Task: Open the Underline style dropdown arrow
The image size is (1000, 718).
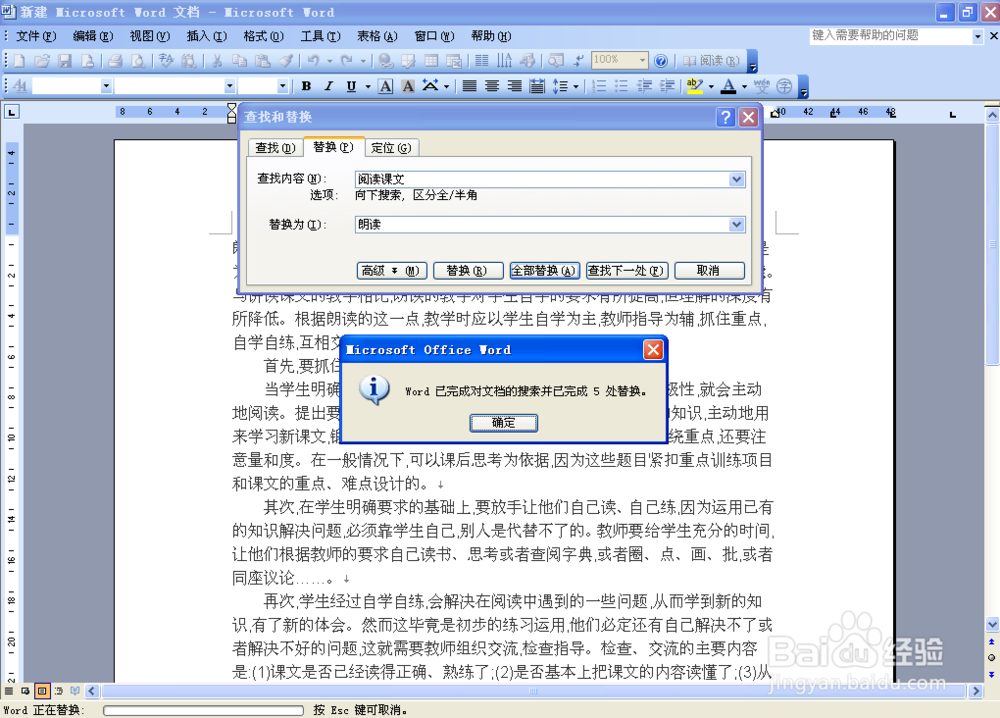Action: pyautogui.click(x=367, y=86)
